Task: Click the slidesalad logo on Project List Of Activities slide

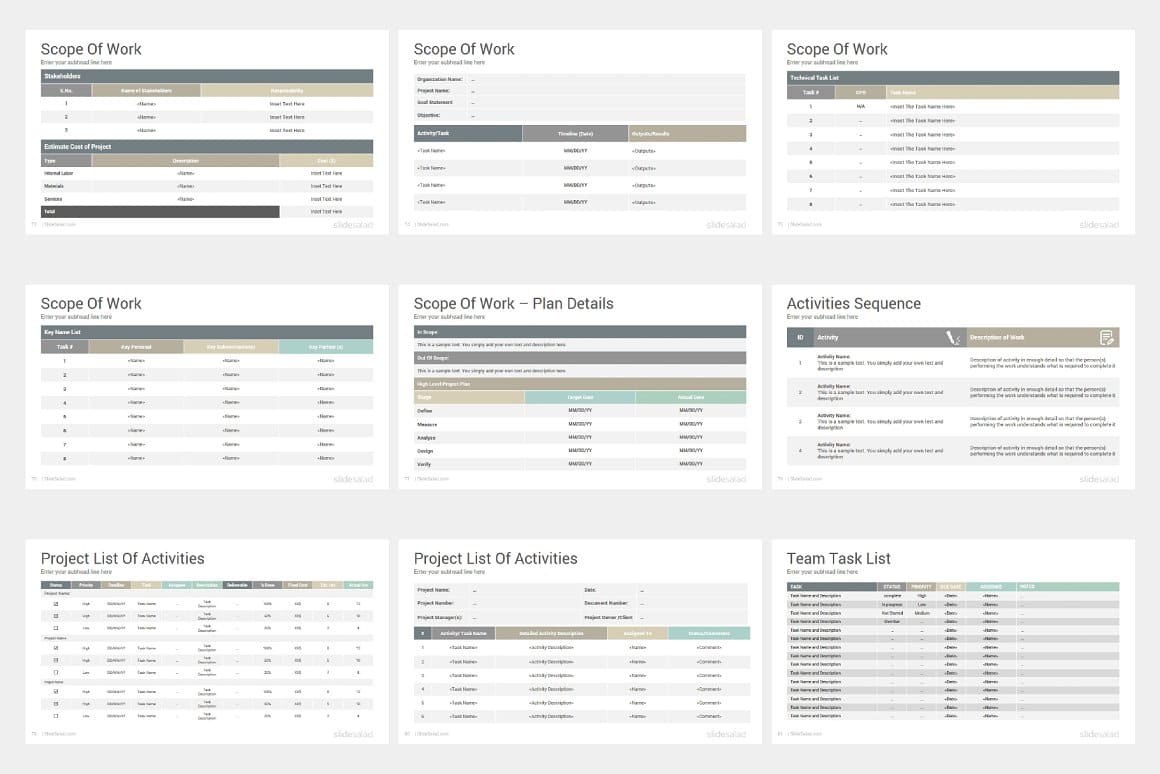Action: (352, 733)
